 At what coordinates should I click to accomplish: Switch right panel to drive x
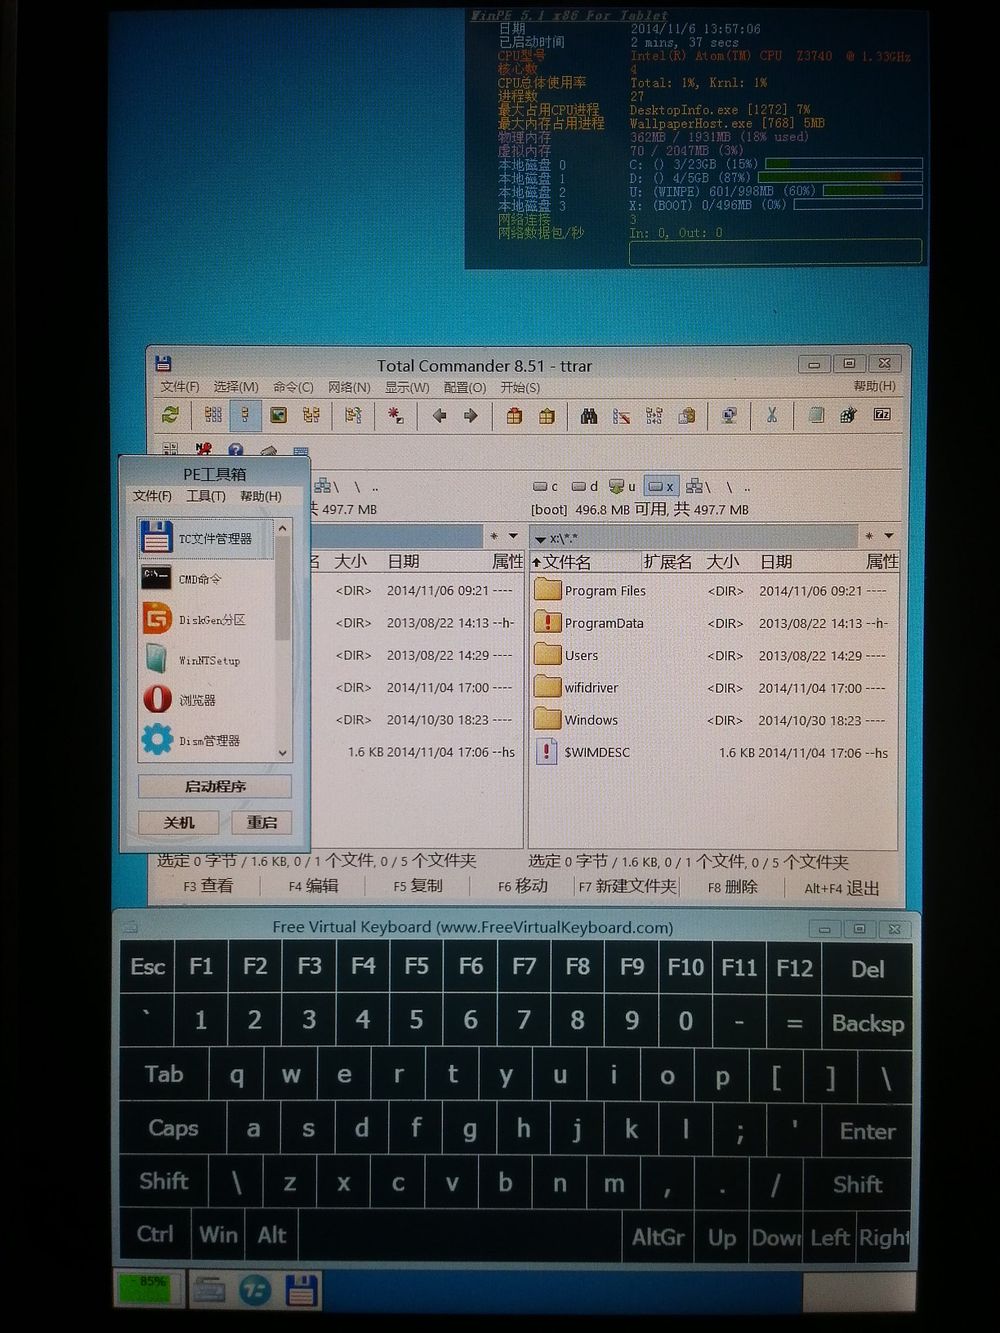(660, 487)
